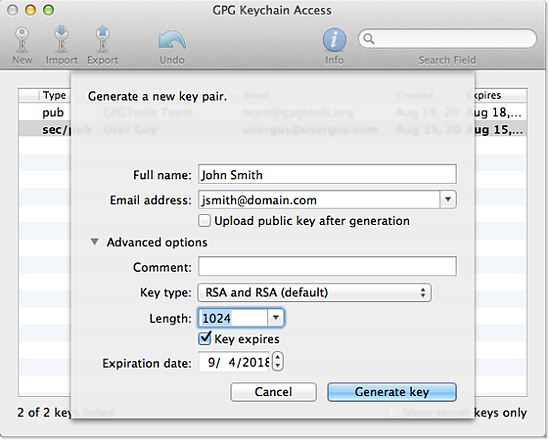
Task: Uncheck the Key expires checkbox
Action: pos(204,338)
